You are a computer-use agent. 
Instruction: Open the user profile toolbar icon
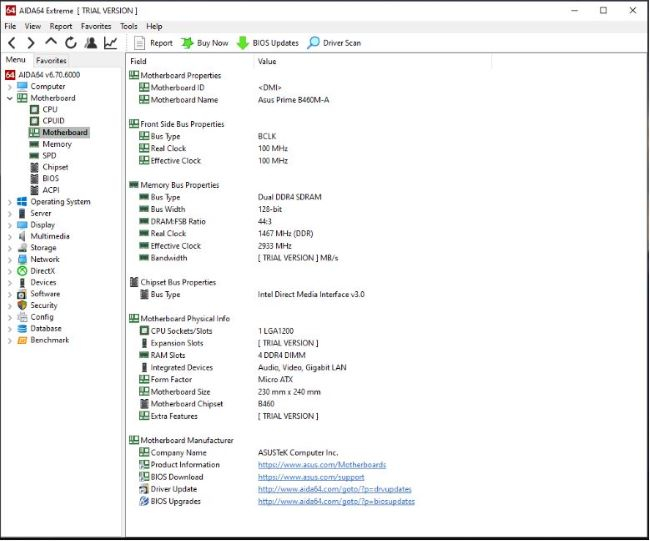click(91, 43)
